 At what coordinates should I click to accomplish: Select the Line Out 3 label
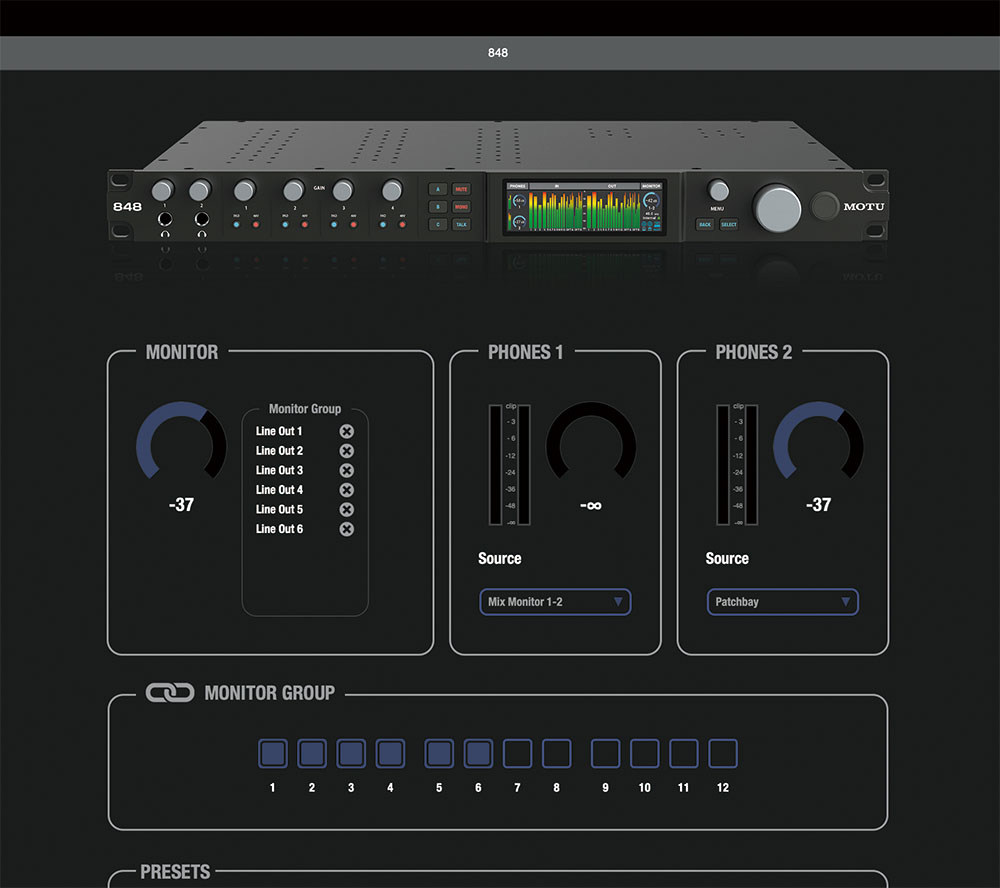click(x=279, y=470)
